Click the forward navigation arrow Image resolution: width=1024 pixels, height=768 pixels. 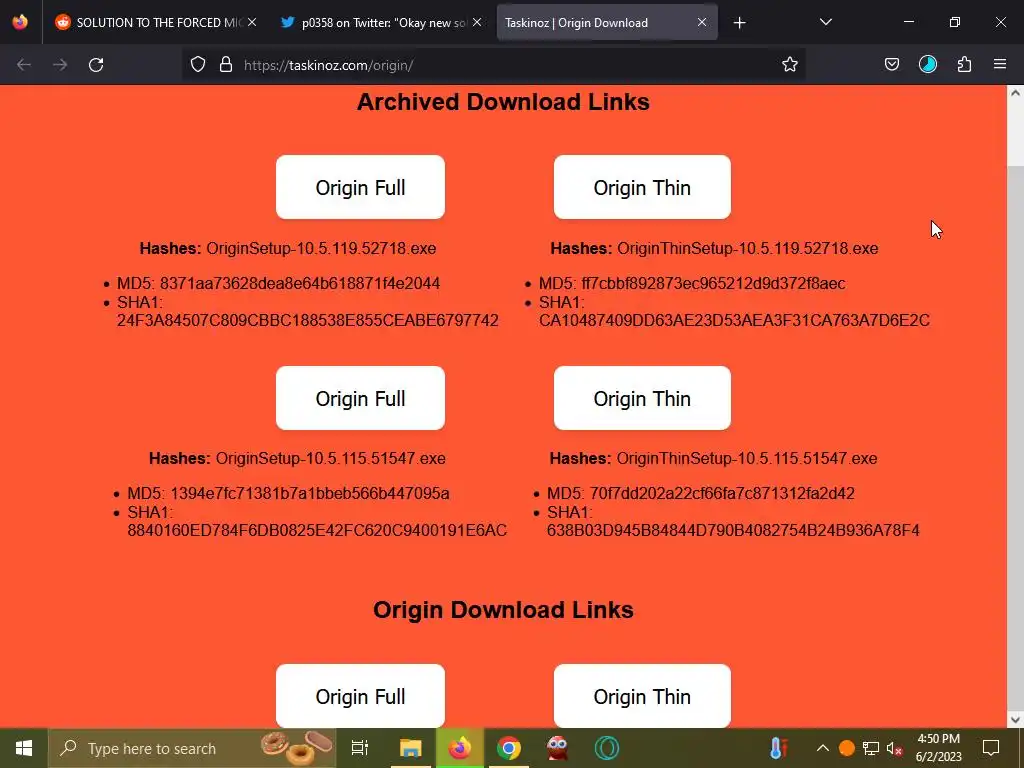(60, 65)
